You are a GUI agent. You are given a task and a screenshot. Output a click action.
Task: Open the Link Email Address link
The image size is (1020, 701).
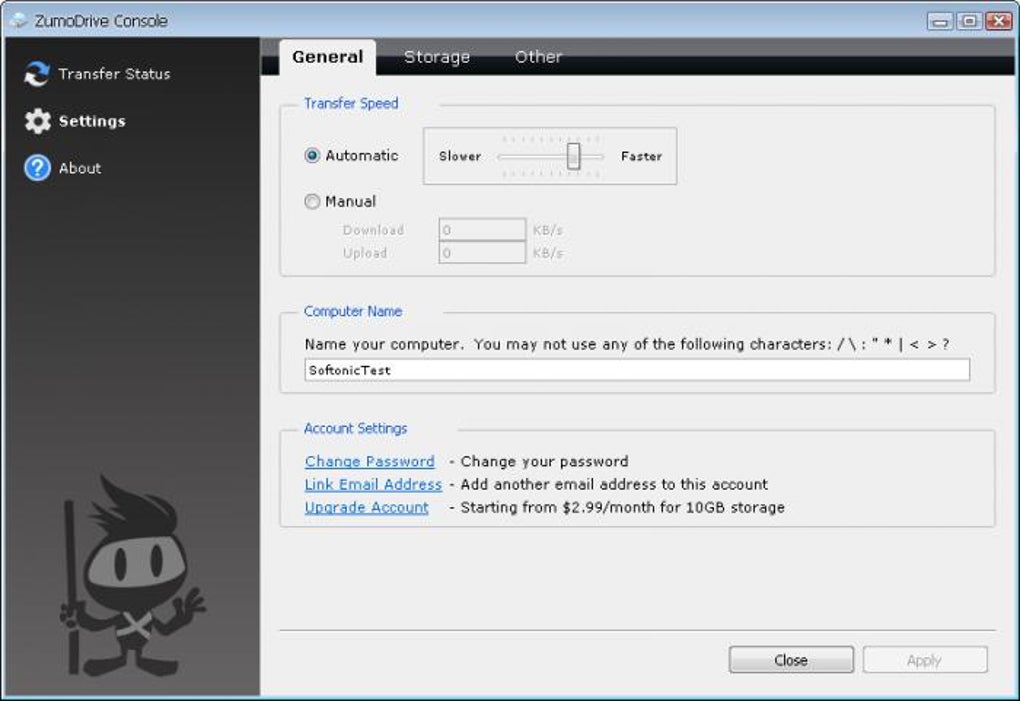373,484
